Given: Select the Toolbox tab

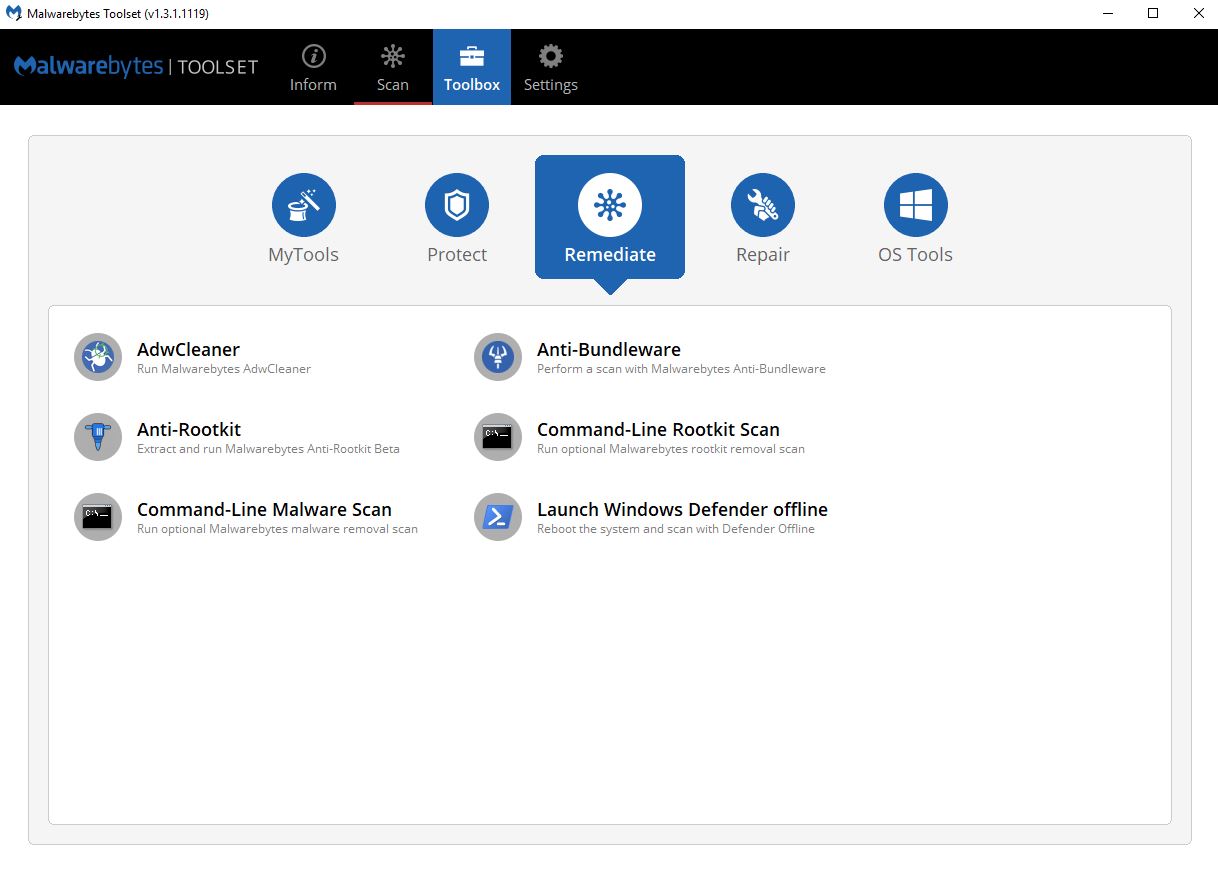Looking at the screenshot, I should coord(472,67).
